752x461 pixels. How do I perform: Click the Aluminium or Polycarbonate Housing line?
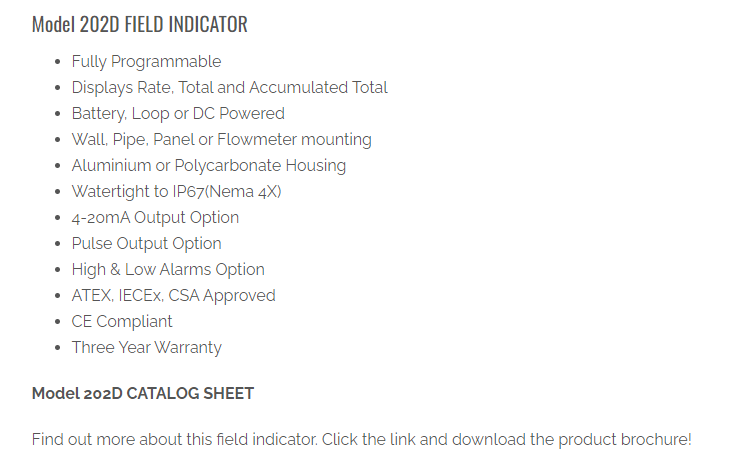208,166
